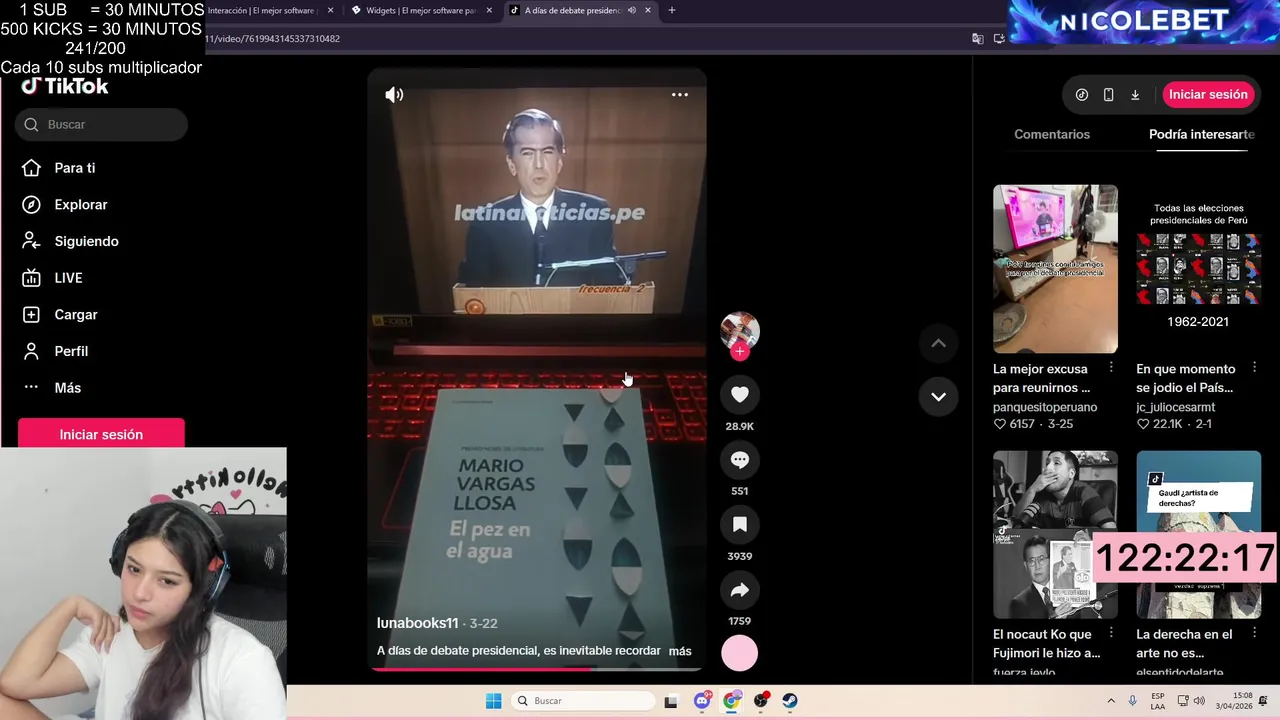Click the lunabooks11 username on video

tap(417, 623)
